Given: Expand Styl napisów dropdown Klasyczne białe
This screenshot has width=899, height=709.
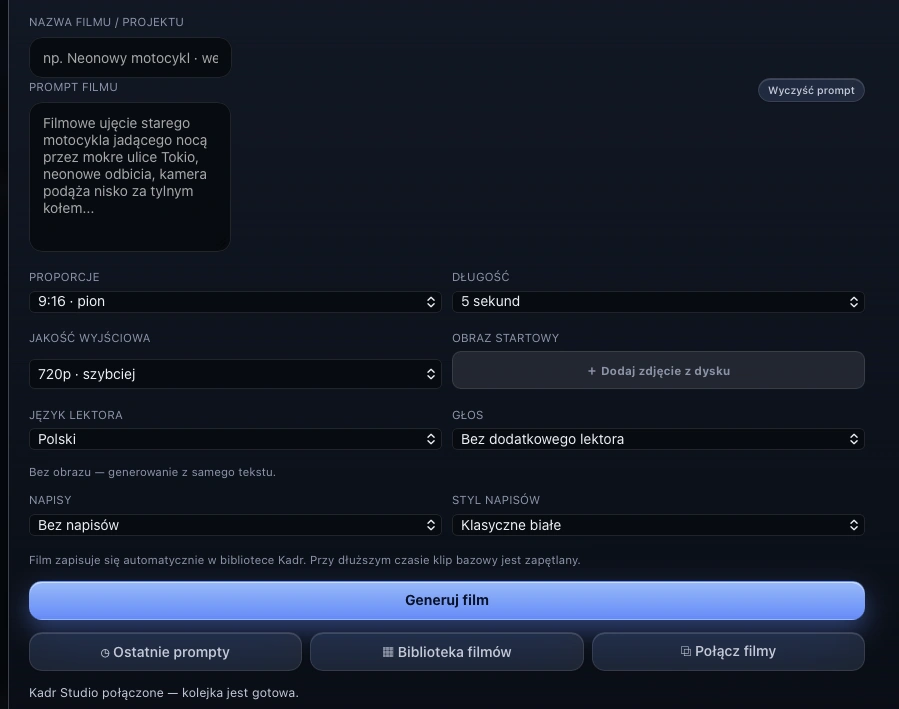Looking at the screenshot, I should click(x=658, y=525).
